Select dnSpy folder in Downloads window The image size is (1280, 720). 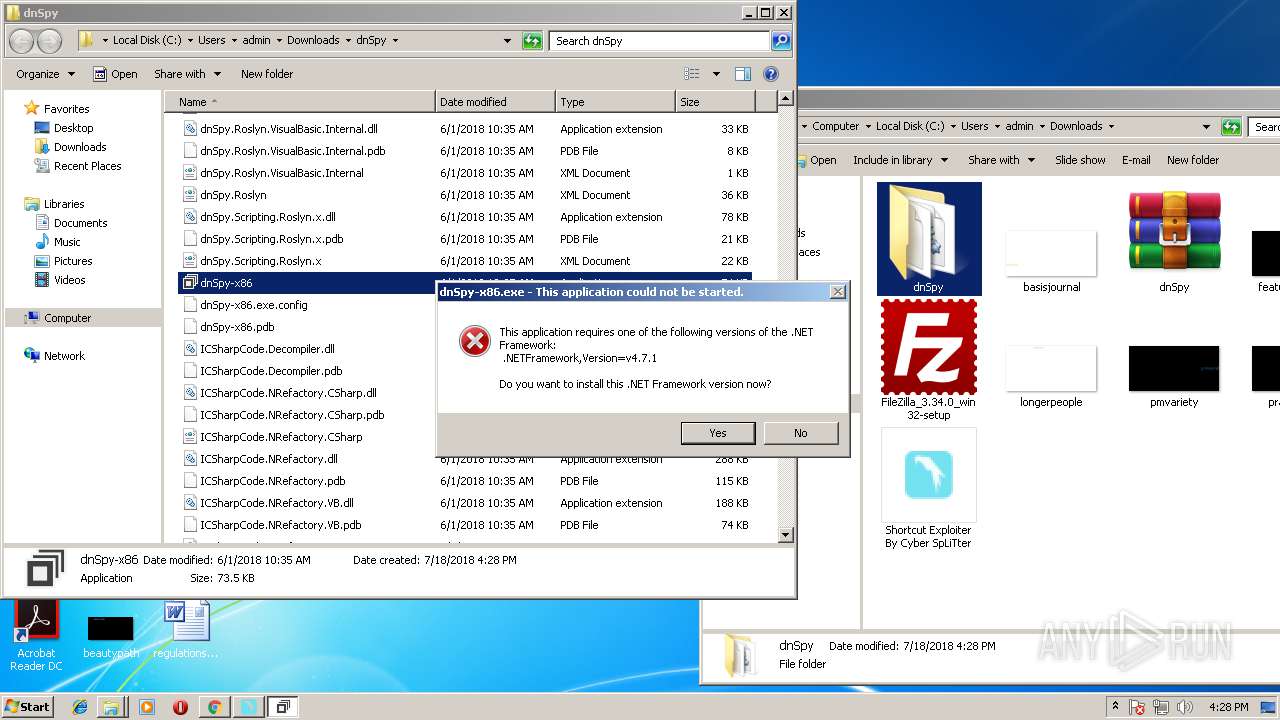(x=928, y=239)
